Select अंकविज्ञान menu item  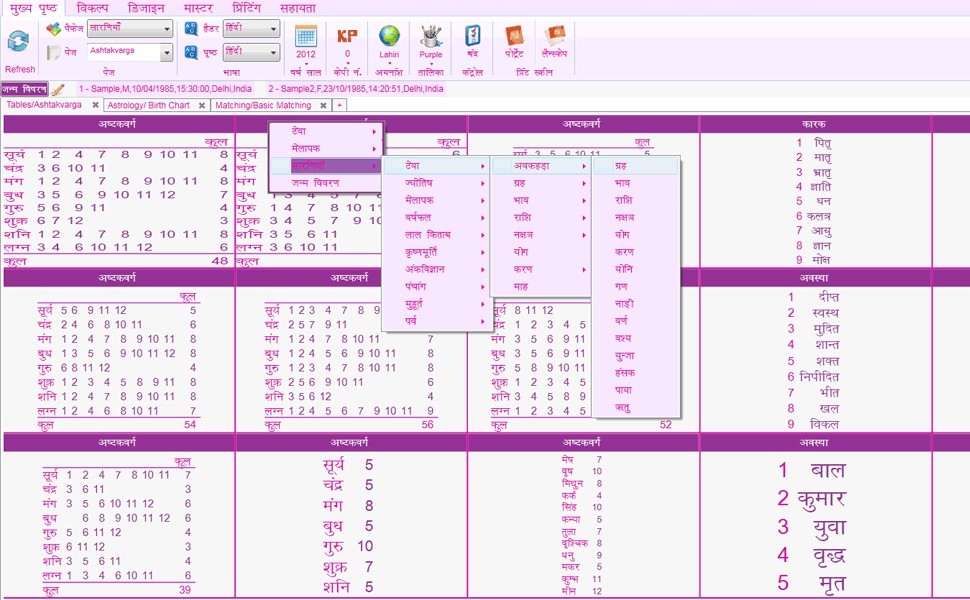point(437,270)
